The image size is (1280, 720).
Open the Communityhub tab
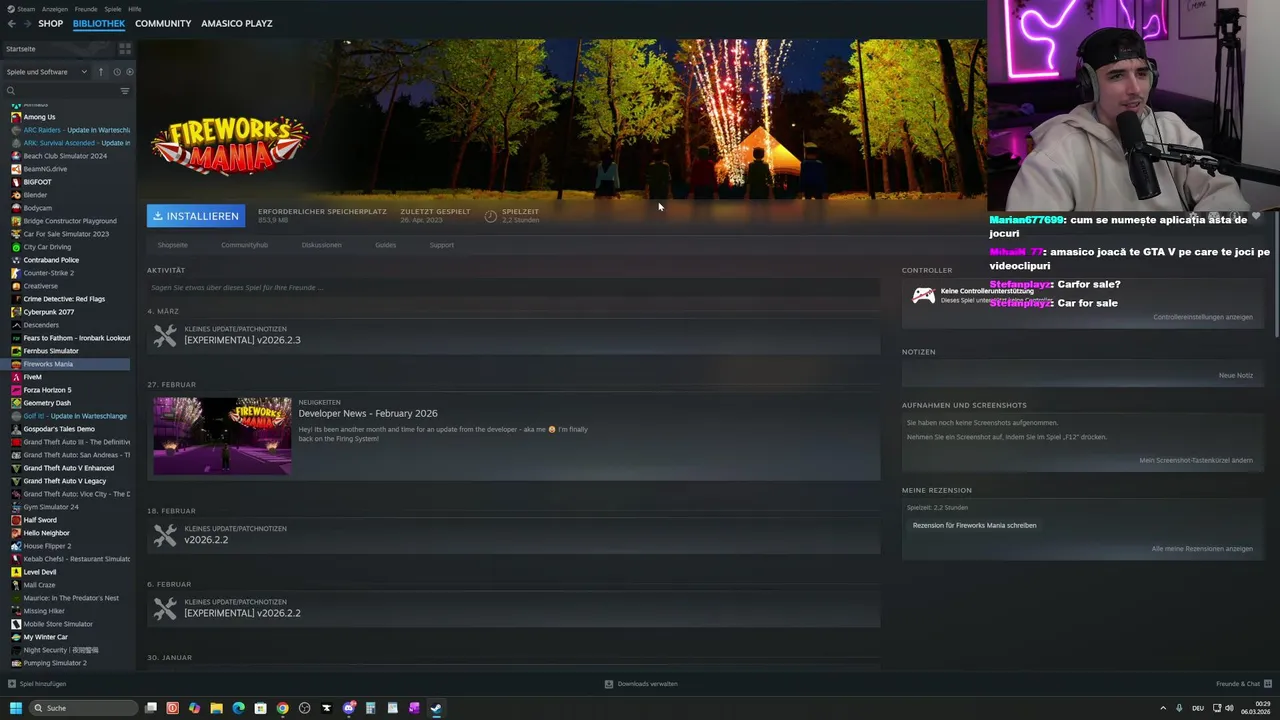(x=245, y=245)
